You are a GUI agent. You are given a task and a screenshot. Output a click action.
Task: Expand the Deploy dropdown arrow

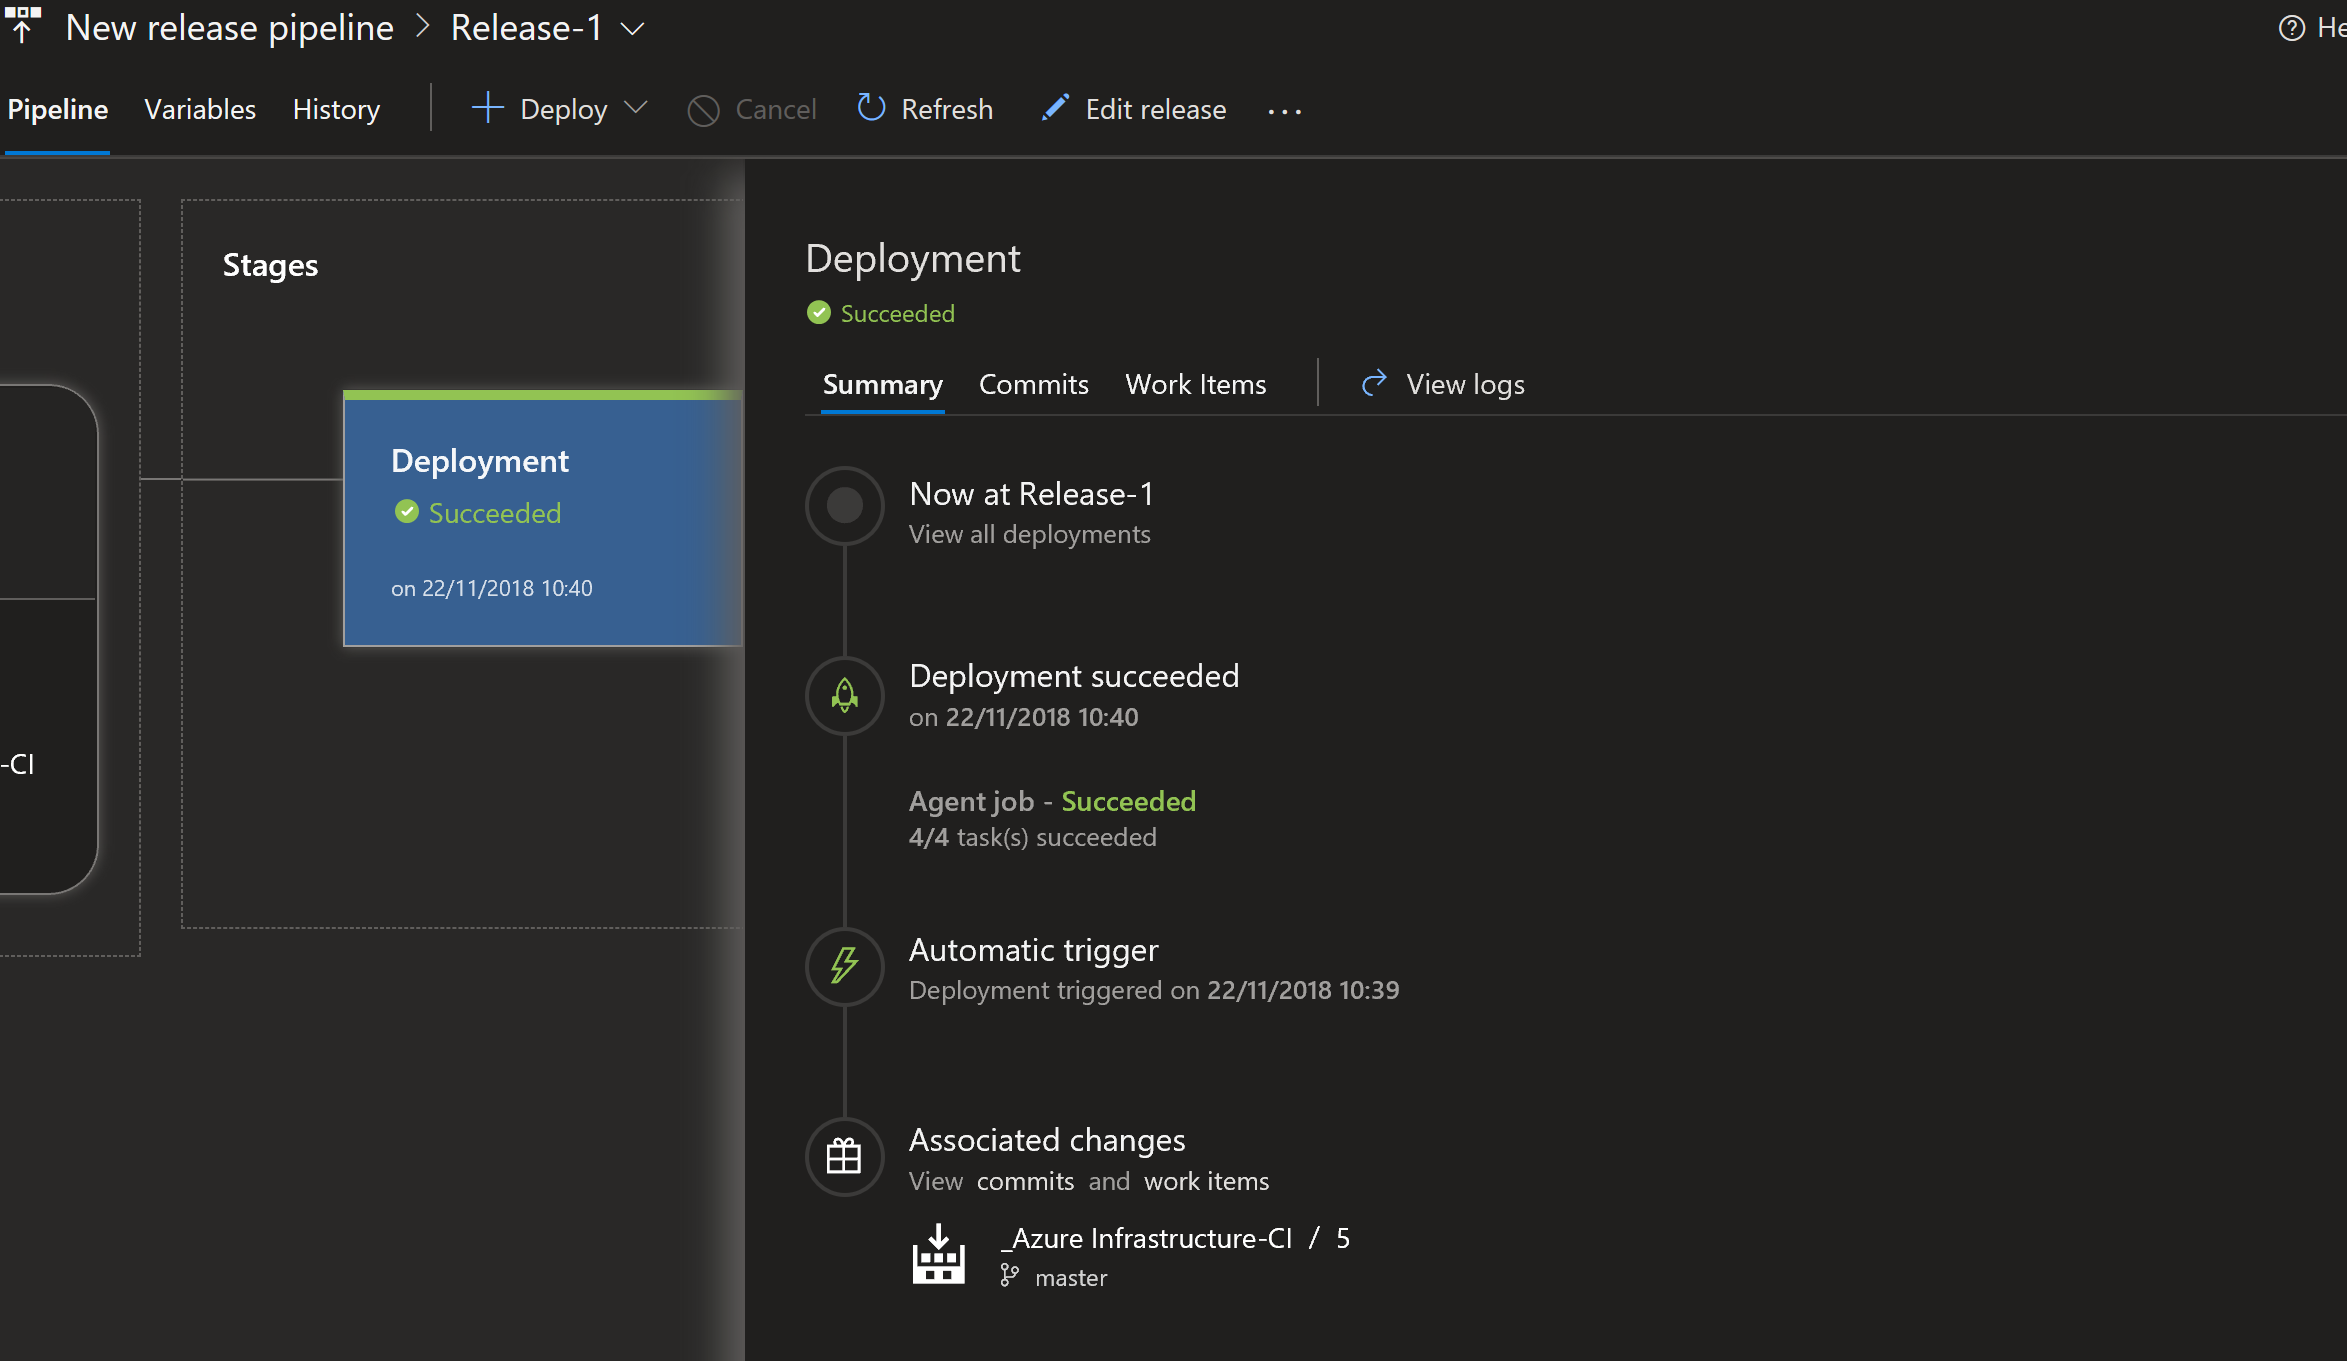[x=636, y=108]
